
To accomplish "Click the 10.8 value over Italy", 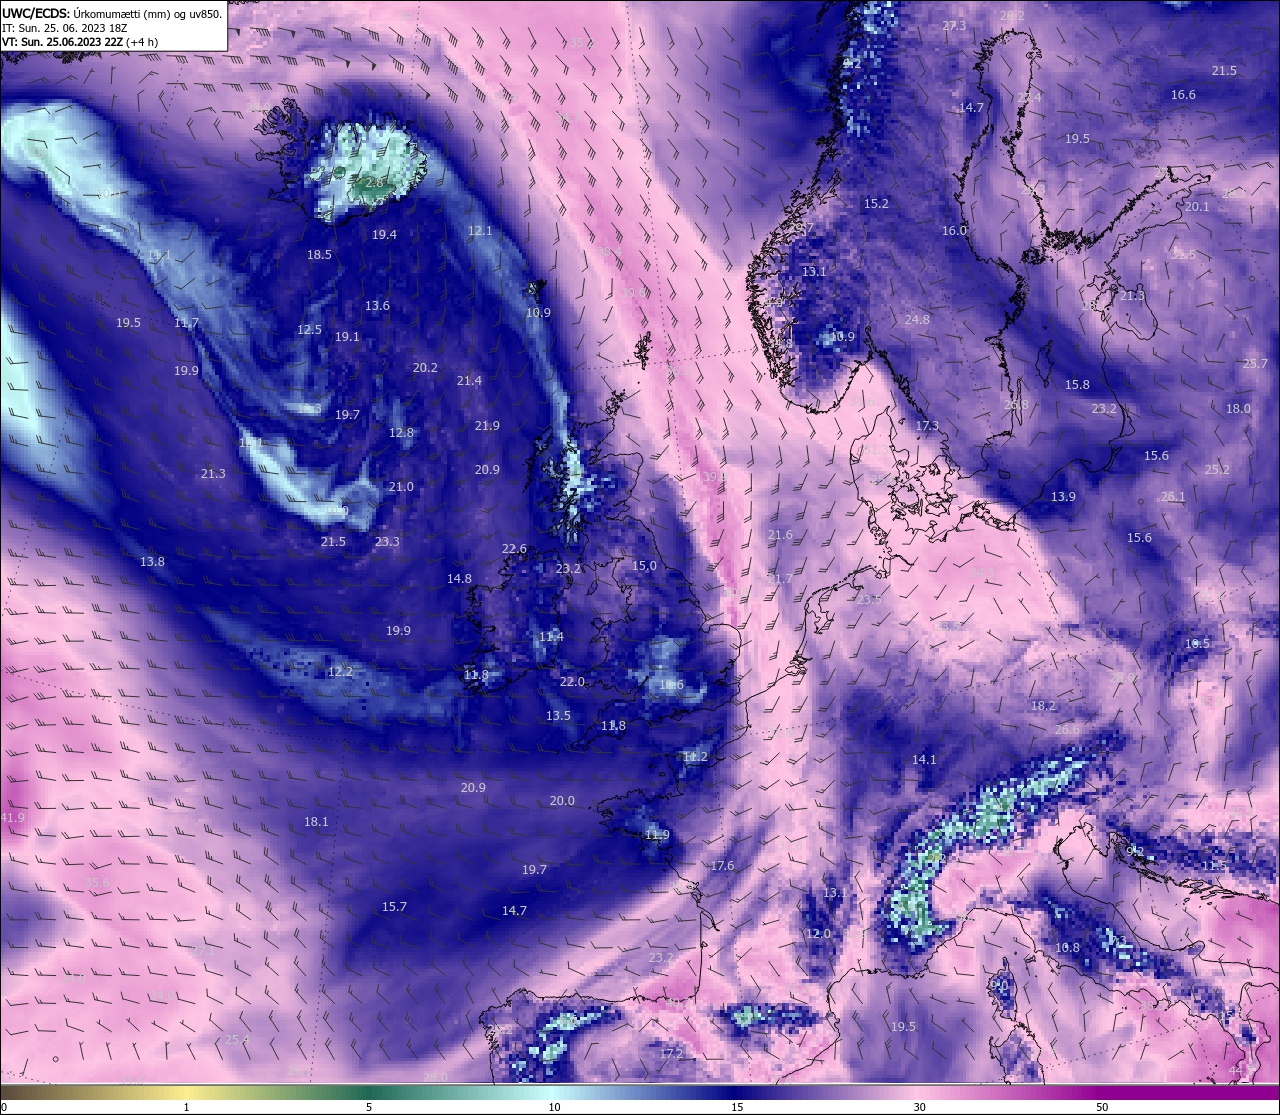I will point(1067,947).
